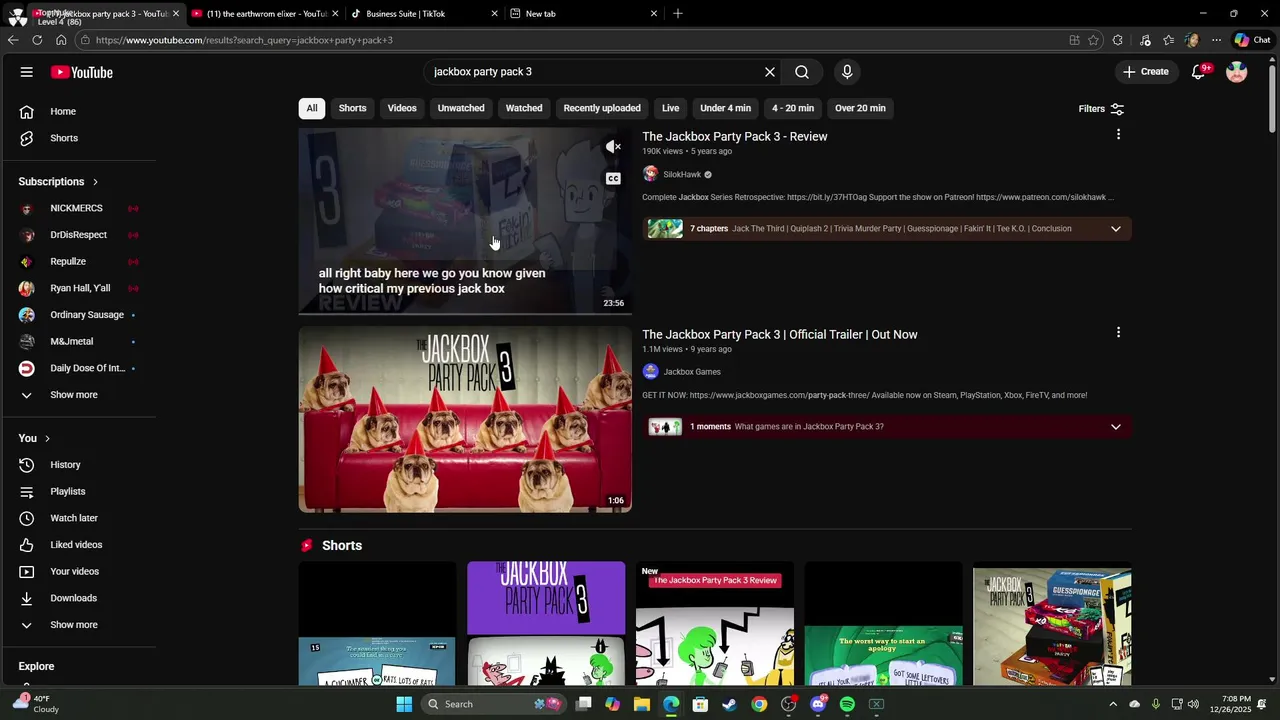The width and height of the screenshot is (1280, 720).
Task: Unmute the preview video speaker icon
Action: [x=613, y=147]
